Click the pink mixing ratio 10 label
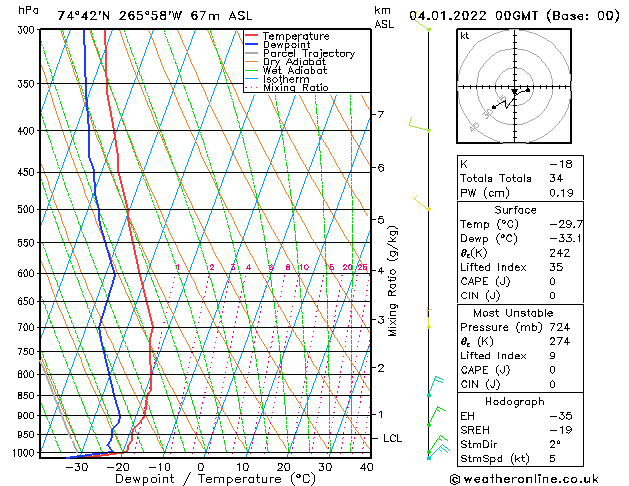The width and height of the screenshot is (629, 486). (x=304, y=267)
